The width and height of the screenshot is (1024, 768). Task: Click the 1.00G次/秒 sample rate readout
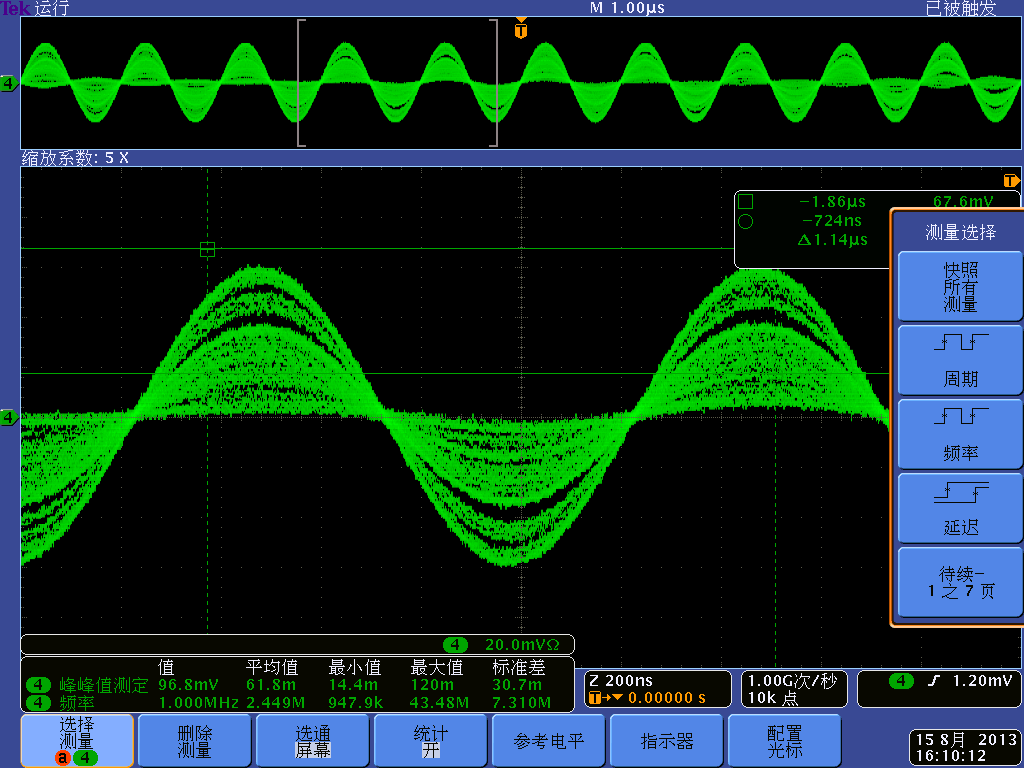[792, 680]
